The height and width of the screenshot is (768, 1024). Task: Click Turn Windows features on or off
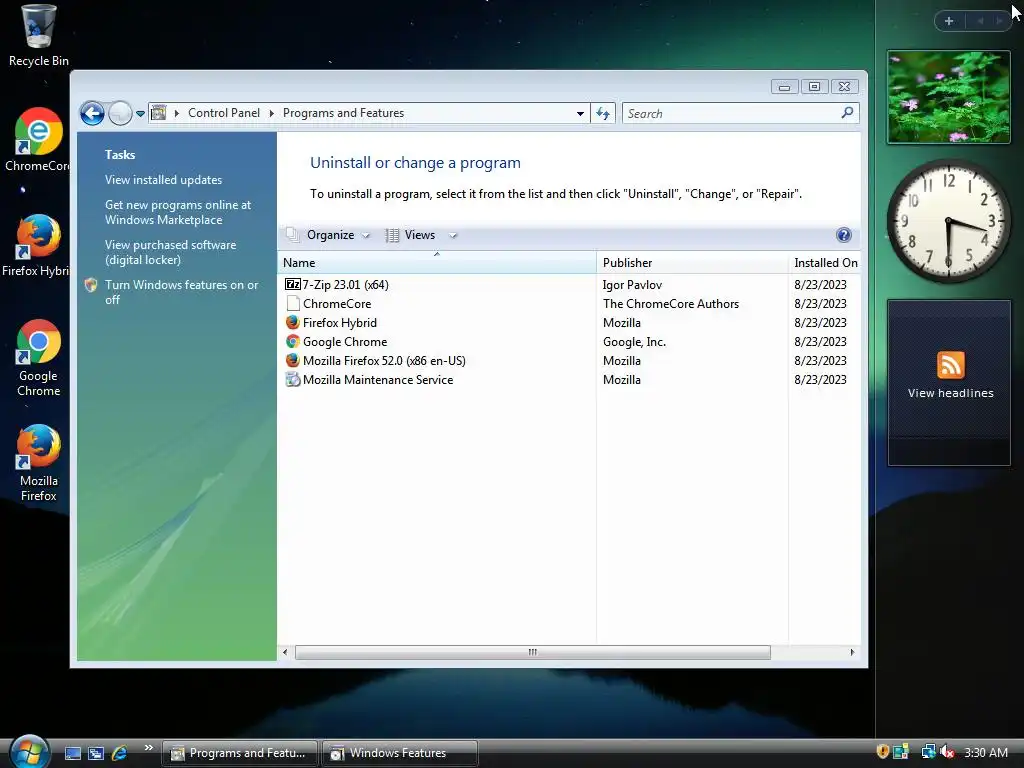tap(182, 292)
